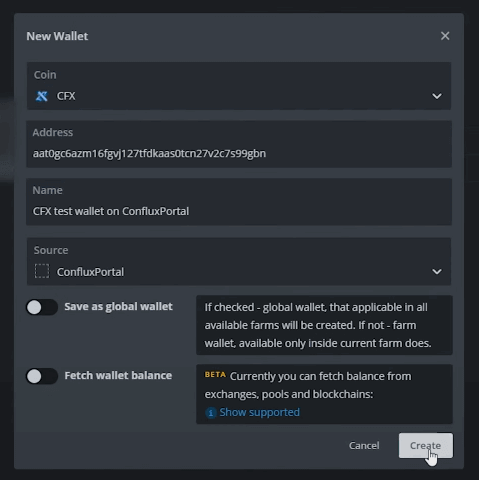
Task: Toggle Save as global wallet switch
Action: tap(42, 307)
